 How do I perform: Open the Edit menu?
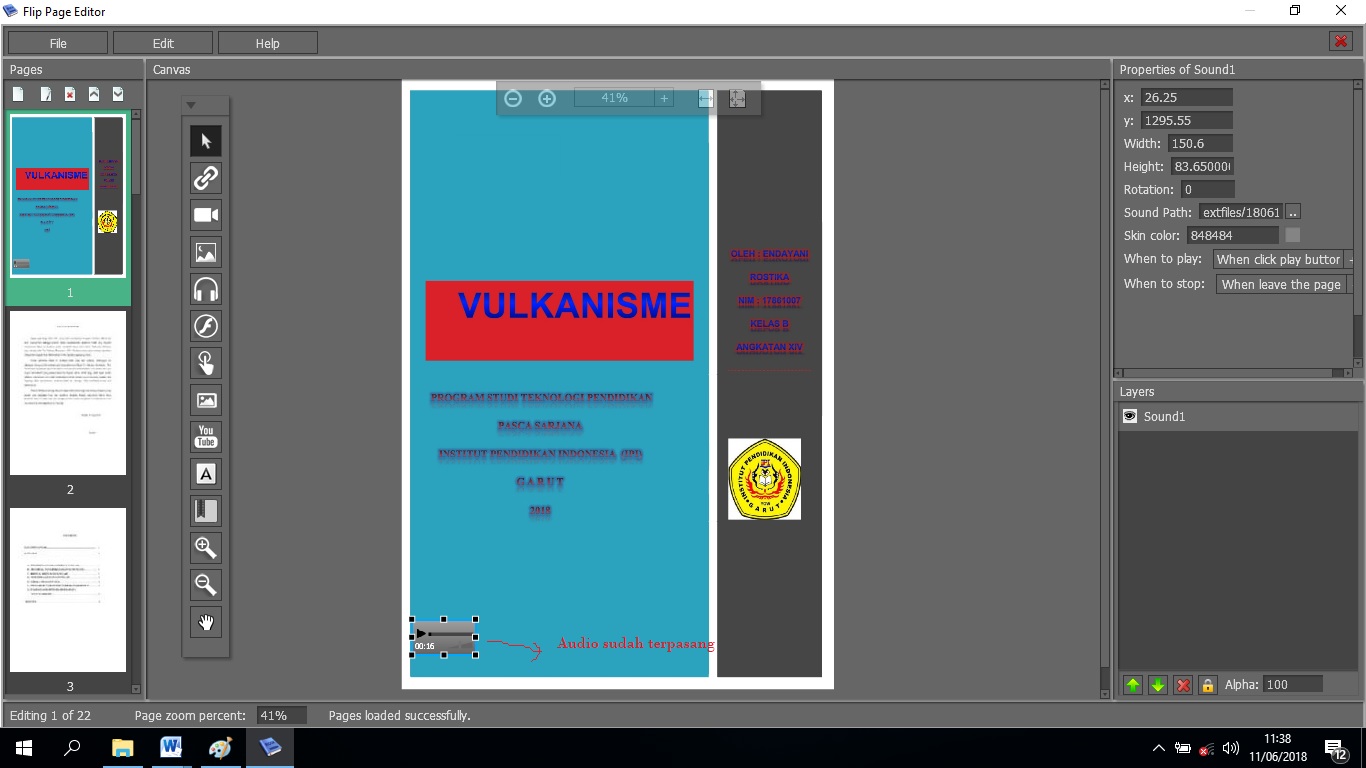click(163, 43)
